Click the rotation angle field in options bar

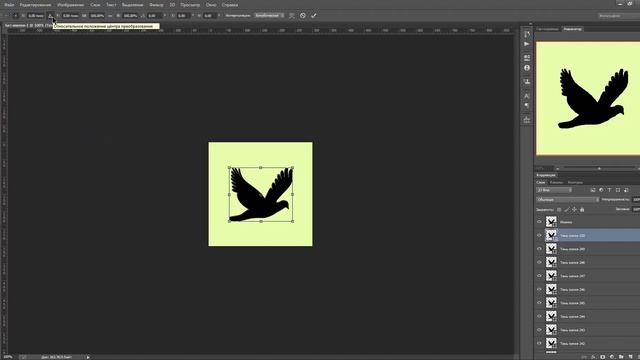click(x=154, y=16)
